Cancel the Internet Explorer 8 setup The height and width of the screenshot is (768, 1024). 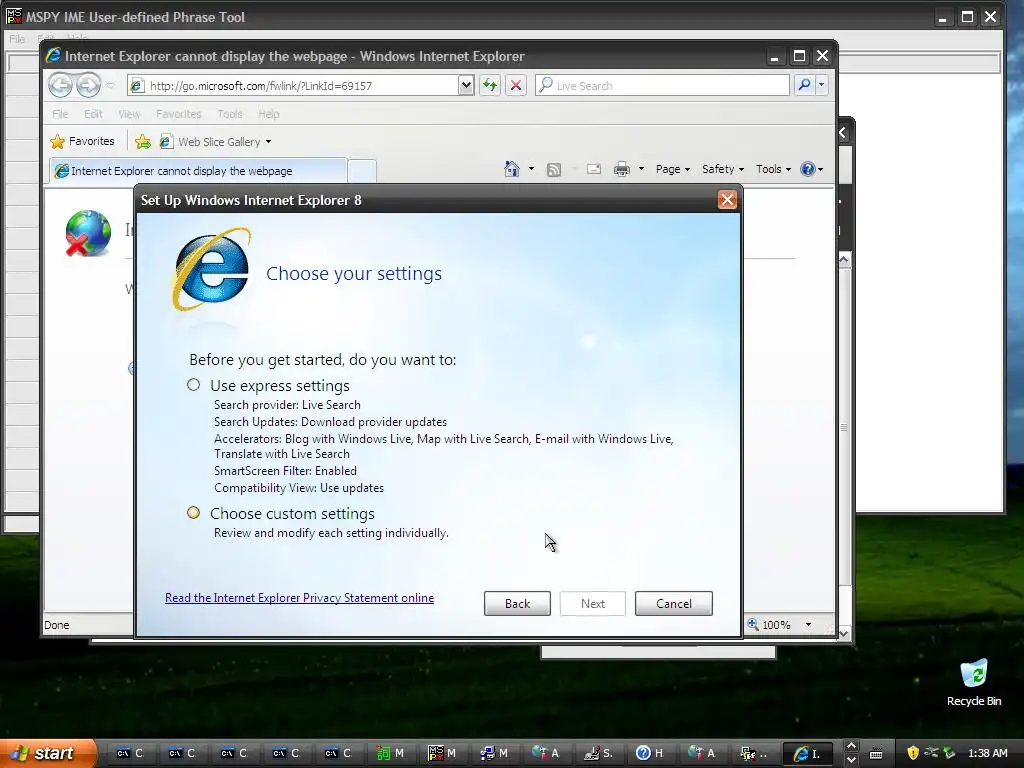(673, 603)
